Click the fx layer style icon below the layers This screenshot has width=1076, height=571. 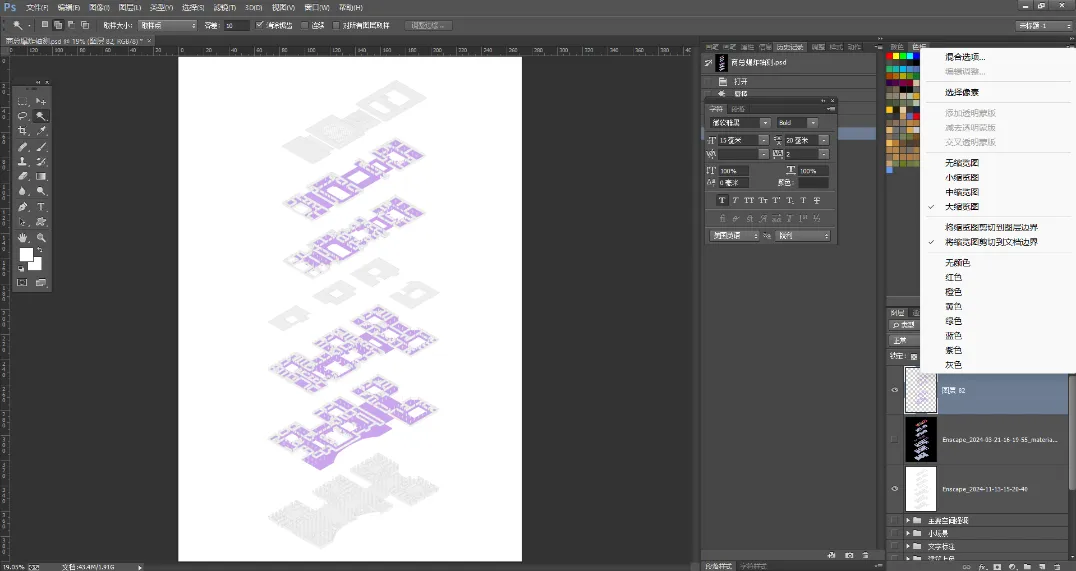pos(983,567)
